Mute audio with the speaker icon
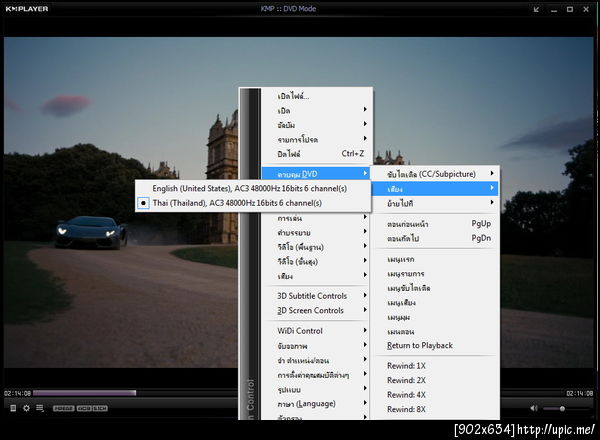The image size is (600, 440). (x=534, y=408)
